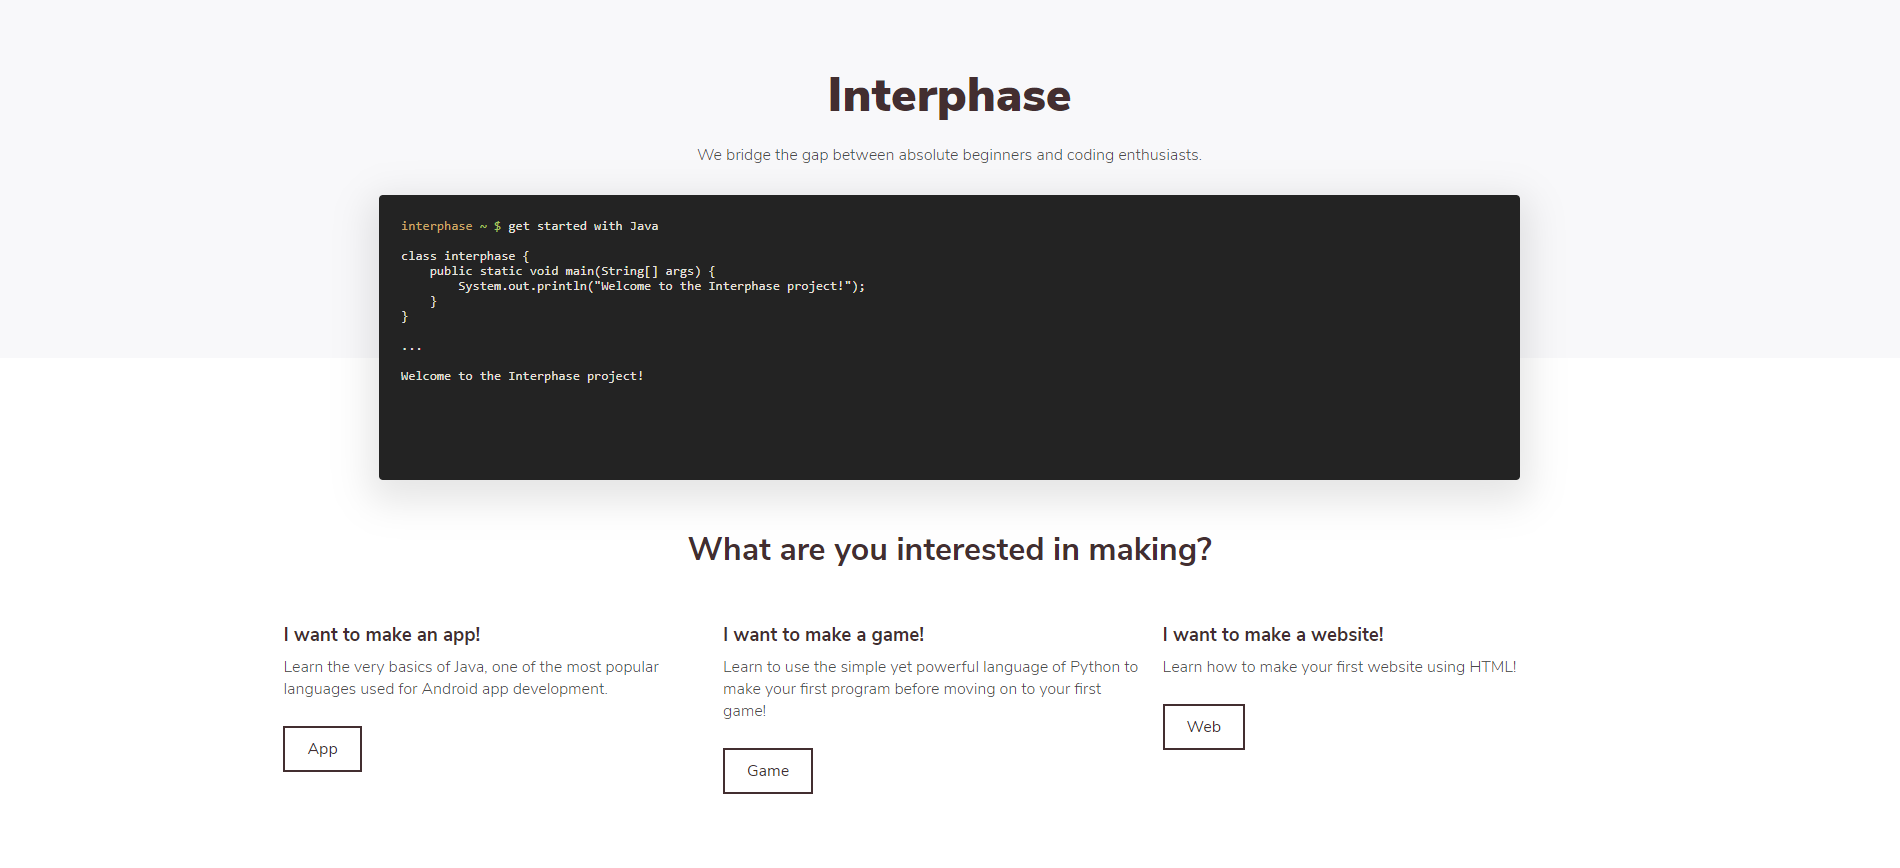This screenshot has width=1900, height=868.
Task: Select the Python description paragraph
Action: (x=929, y=688)
